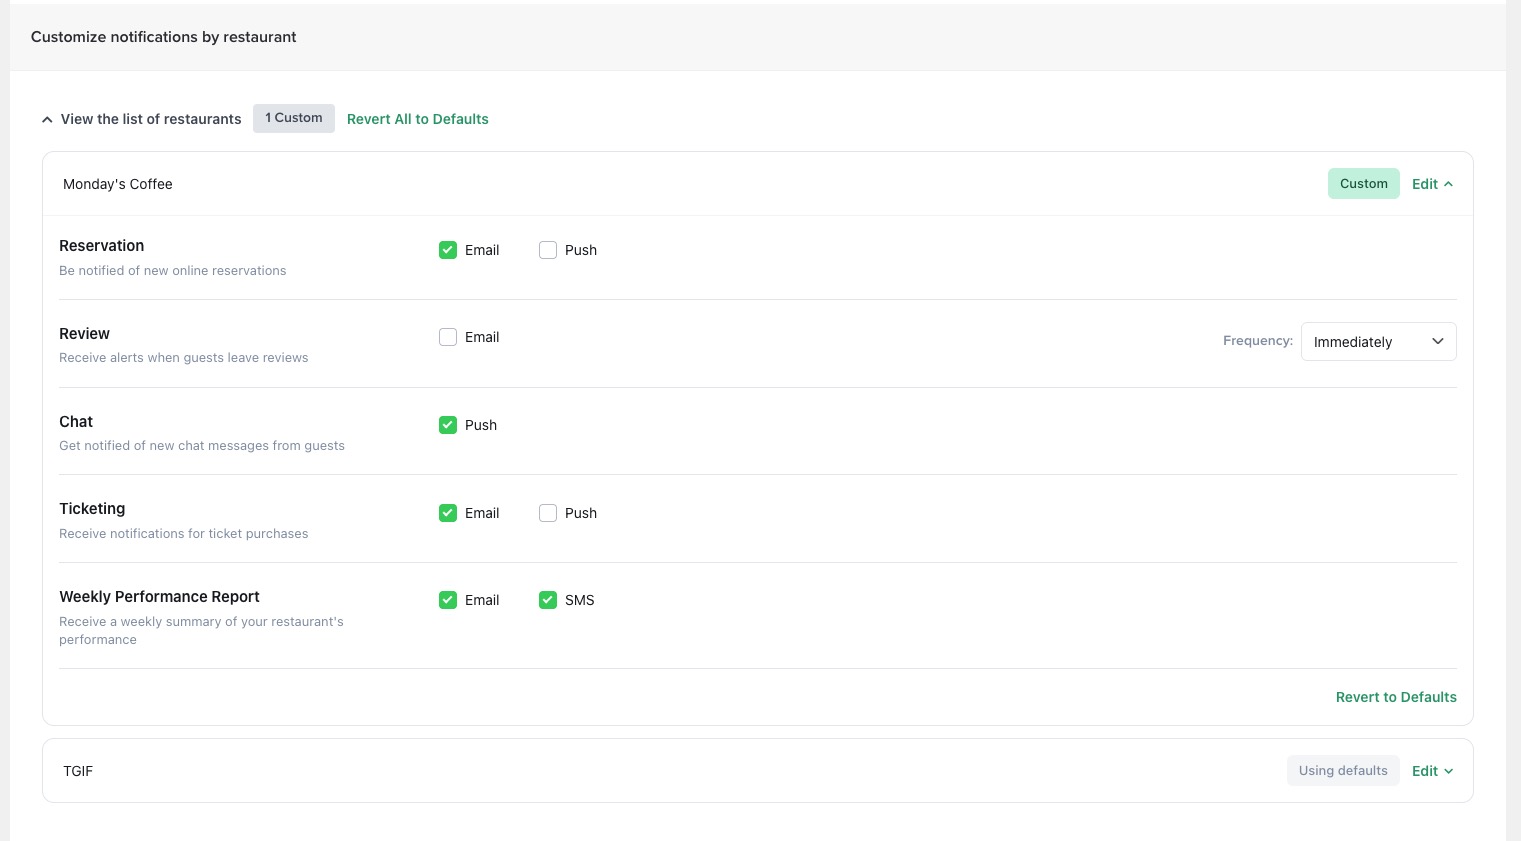Viewport: 1521px width, 841px height.
Task: Disable SMS for Weekly Performance Report
Action: click(x=548, y=600)
